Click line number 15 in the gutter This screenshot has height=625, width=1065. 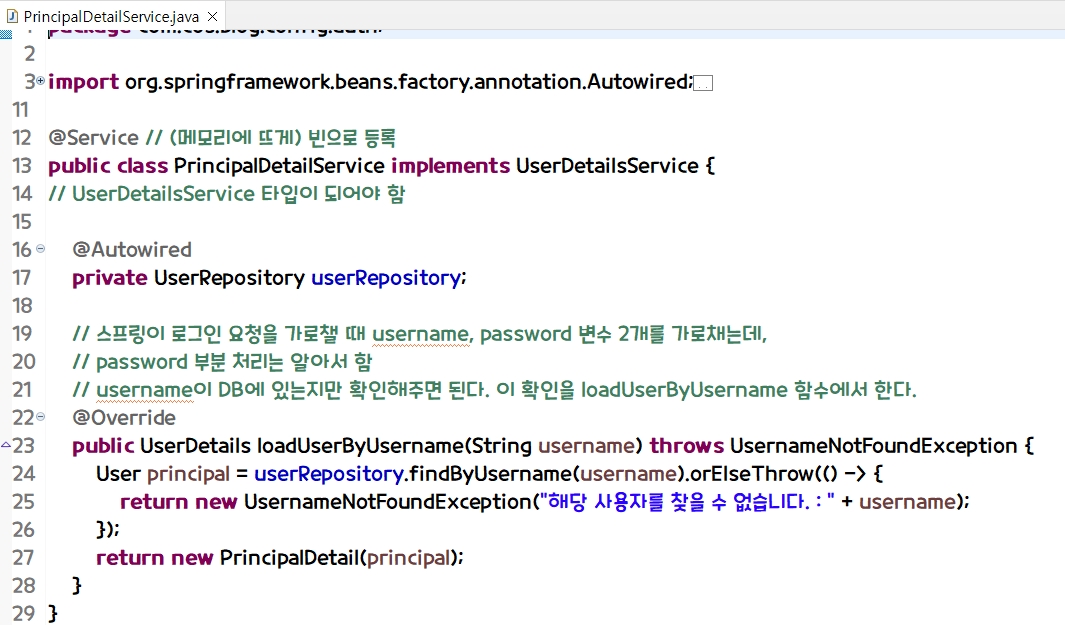coord(22,222)
